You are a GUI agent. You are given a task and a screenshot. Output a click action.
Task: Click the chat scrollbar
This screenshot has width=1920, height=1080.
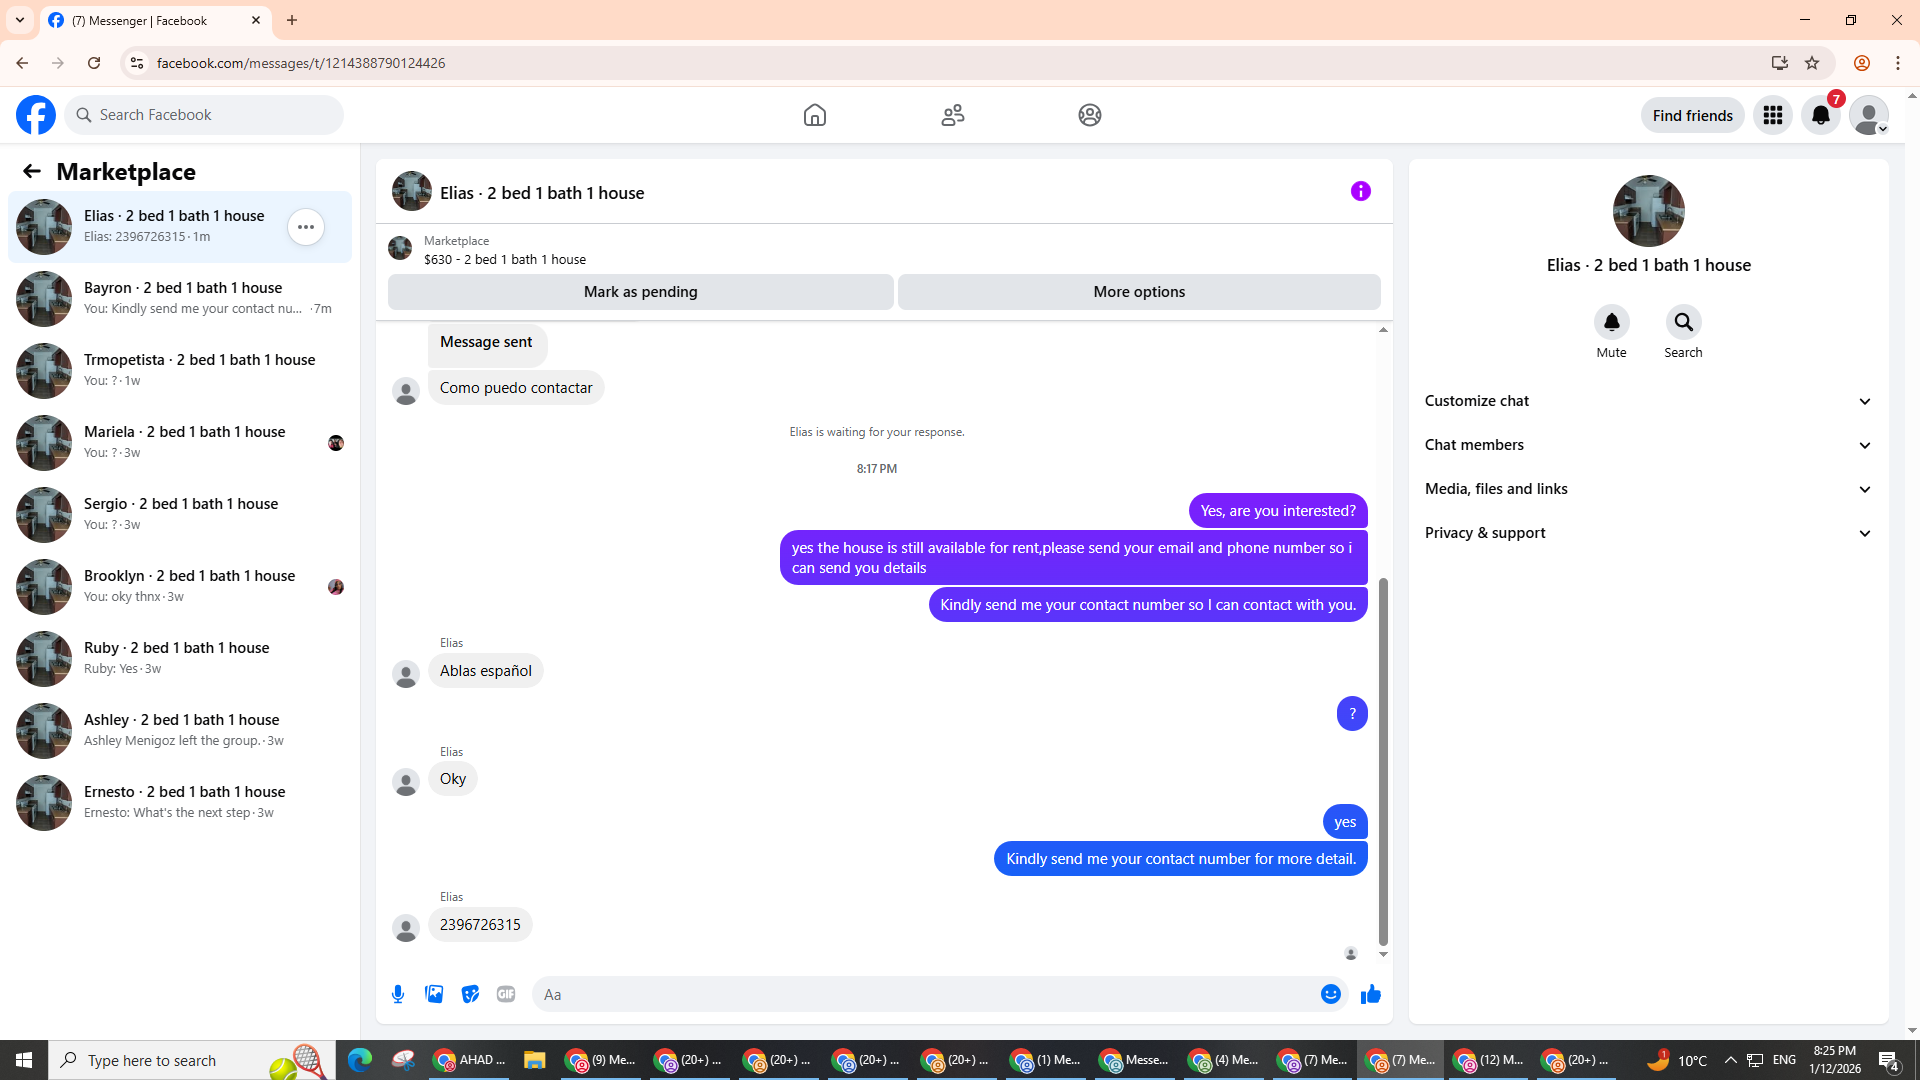coord(1383,760)
